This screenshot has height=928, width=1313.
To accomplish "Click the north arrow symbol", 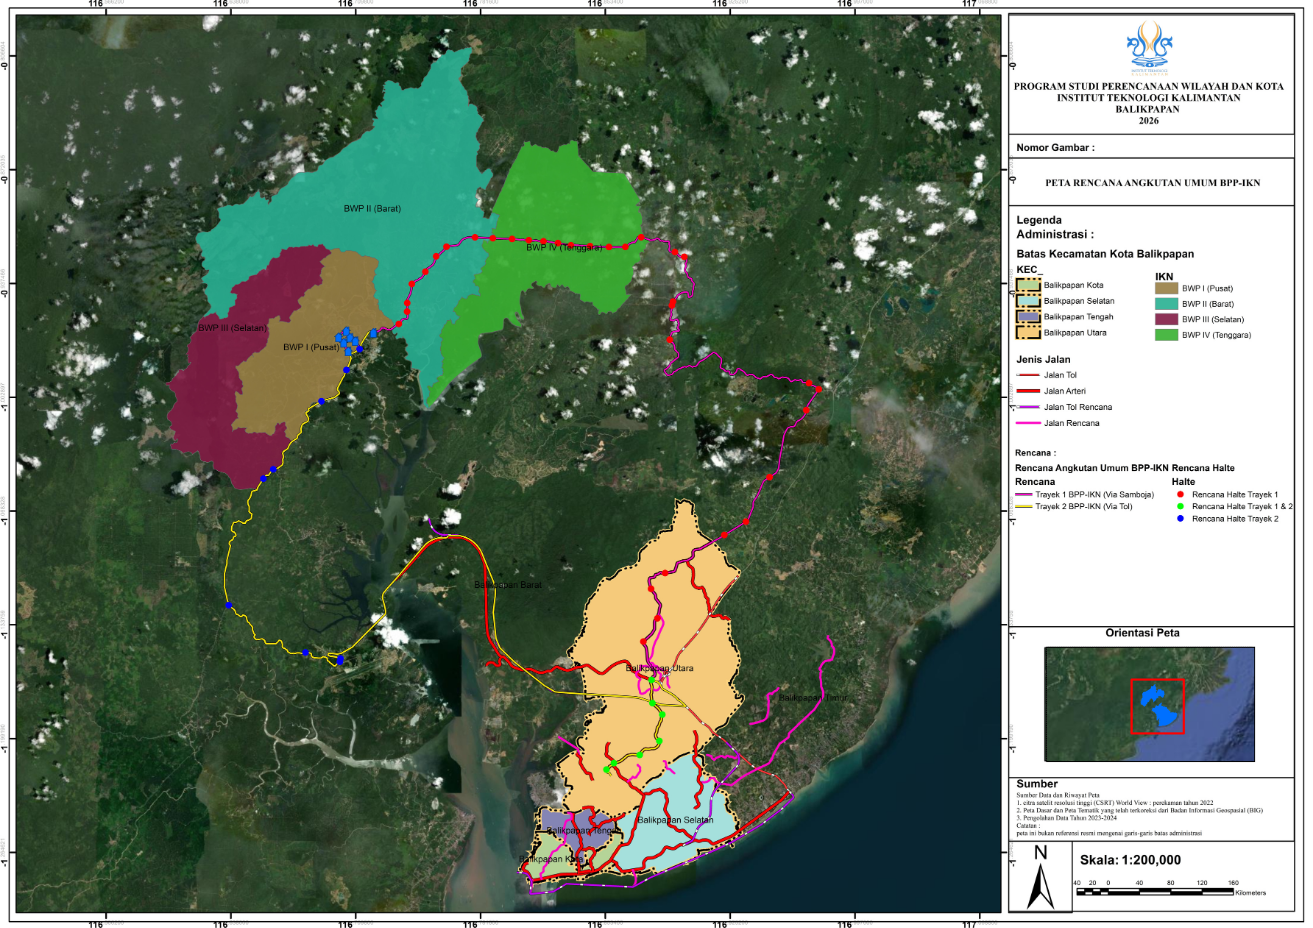I will coord(1040,876).
